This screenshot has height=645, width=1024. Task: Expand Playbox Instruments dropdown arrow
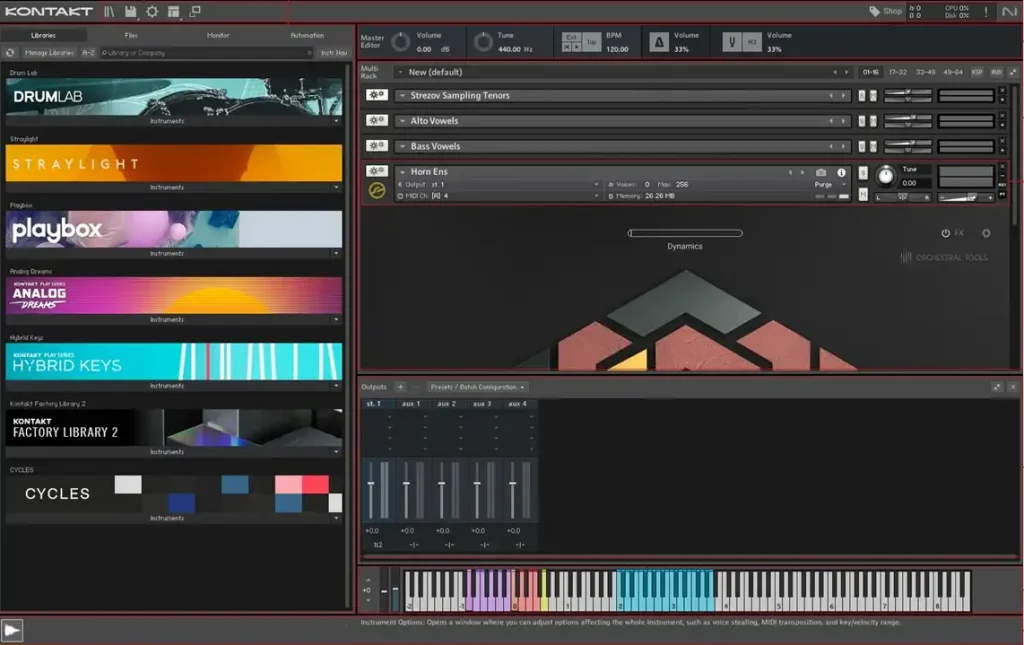coord(336,253)
